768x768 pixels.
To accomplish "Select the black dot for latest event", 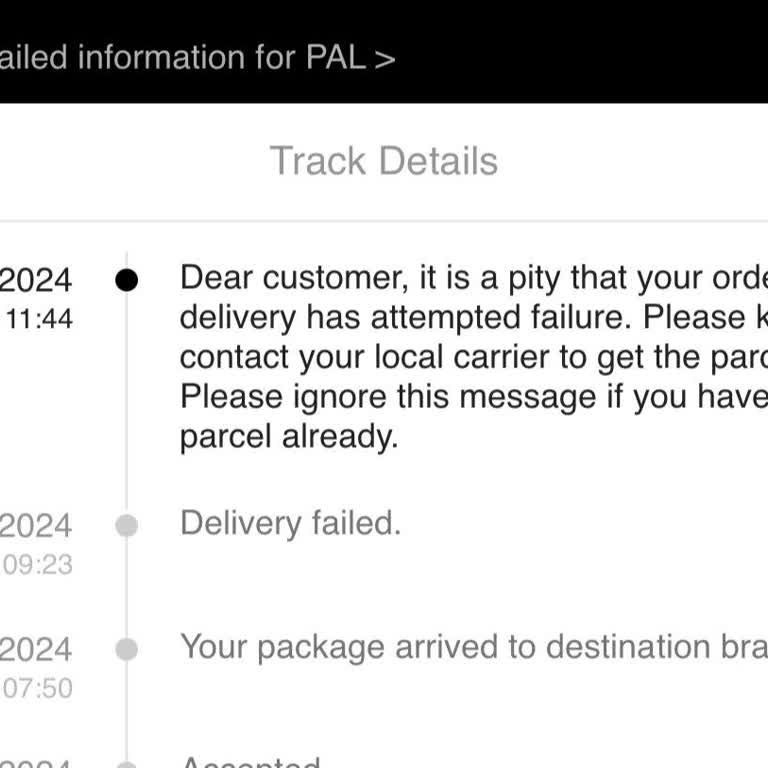I will tap(126, 280).
